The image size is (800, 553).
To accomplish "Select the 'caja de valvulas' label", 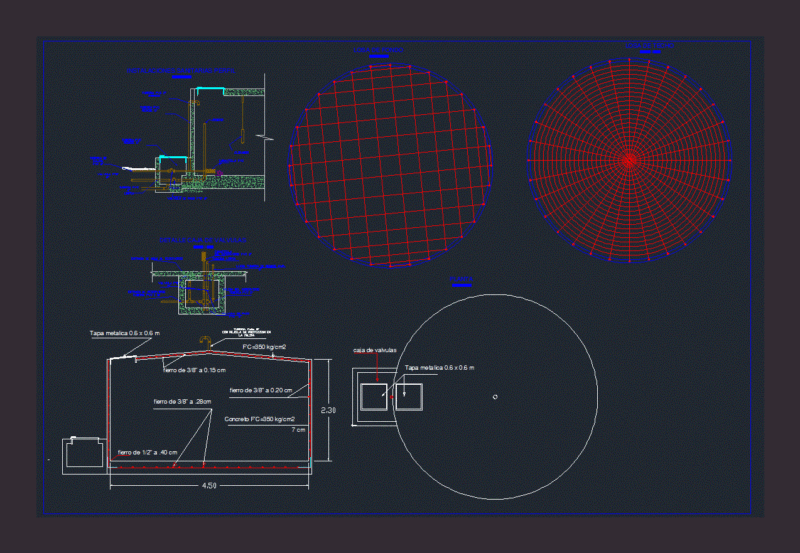I will tap(374, 350).
